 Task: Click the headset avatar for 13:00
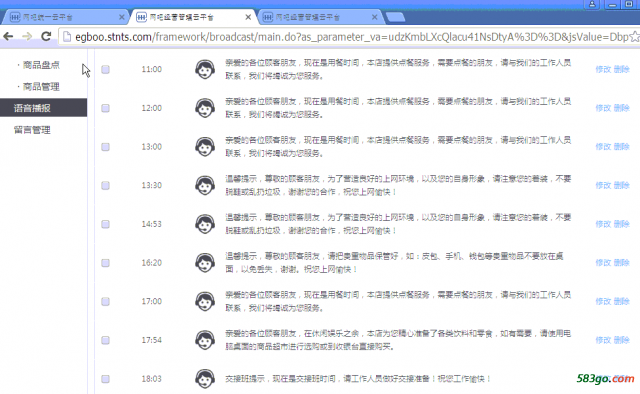[x=205, y=147]
